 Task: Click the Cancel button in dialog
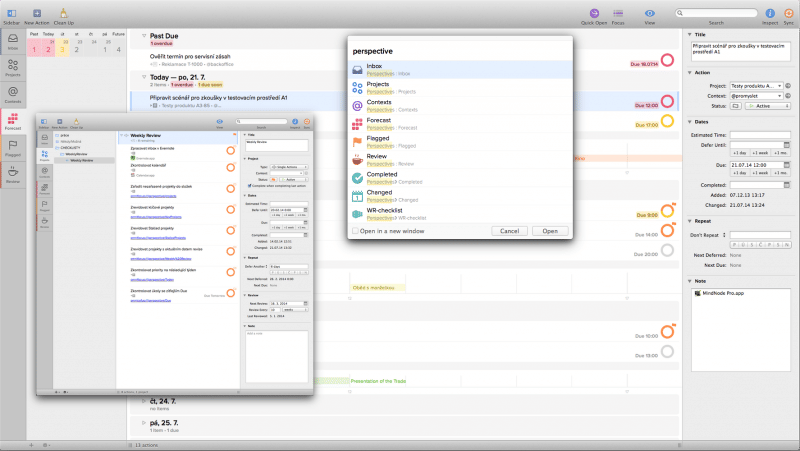pyautogui.click(x=508, y=230)
